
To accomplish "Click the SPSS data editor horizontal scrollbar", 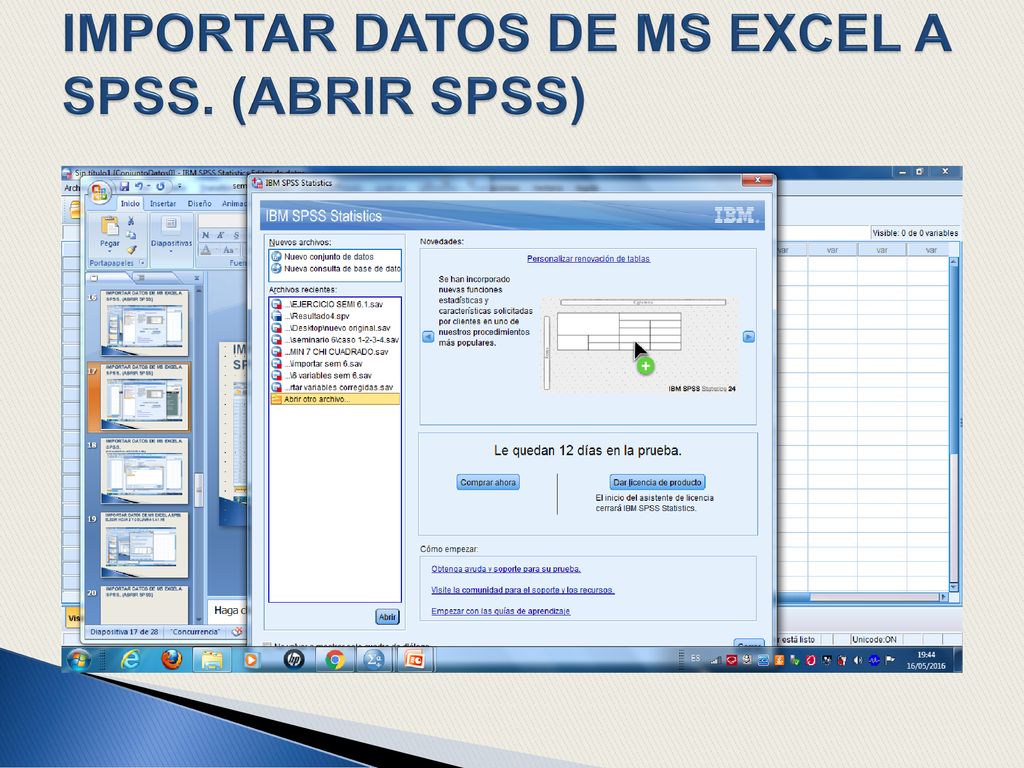I will (862, 597).
